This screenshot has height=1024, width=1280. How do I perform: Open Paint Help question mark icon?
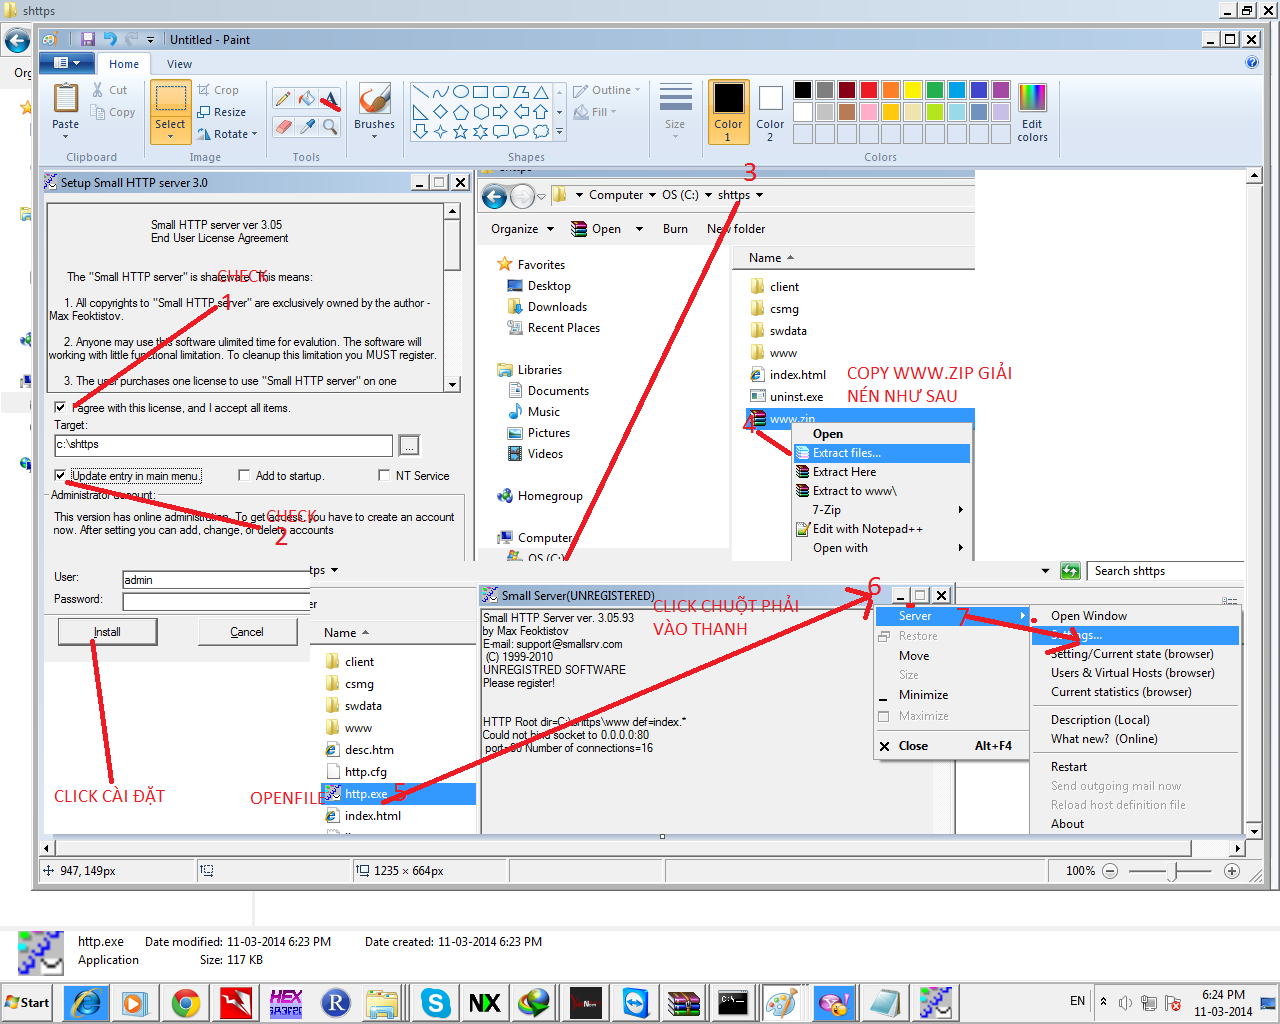1252,62
